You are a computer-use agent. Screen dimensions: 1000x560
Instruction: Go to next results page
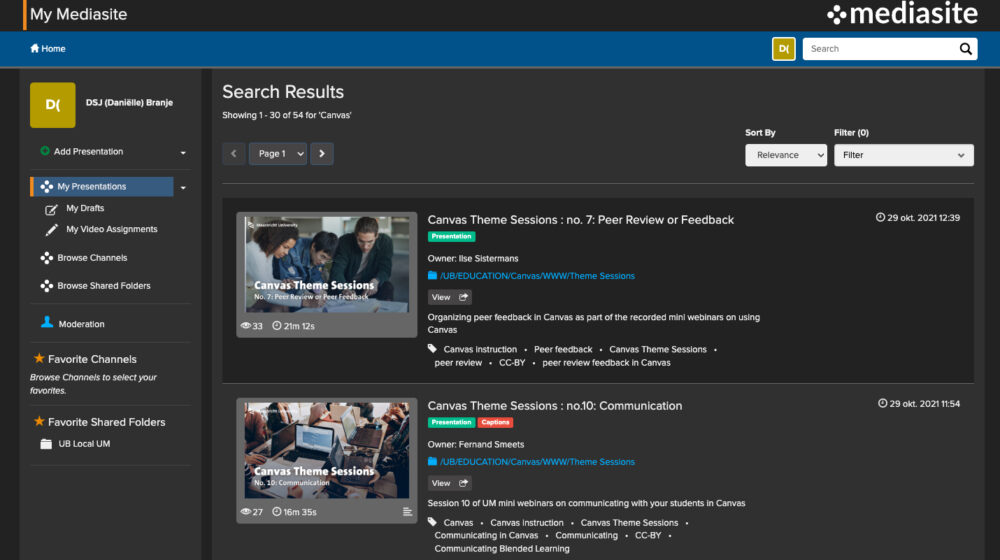(x=321, y=154)
